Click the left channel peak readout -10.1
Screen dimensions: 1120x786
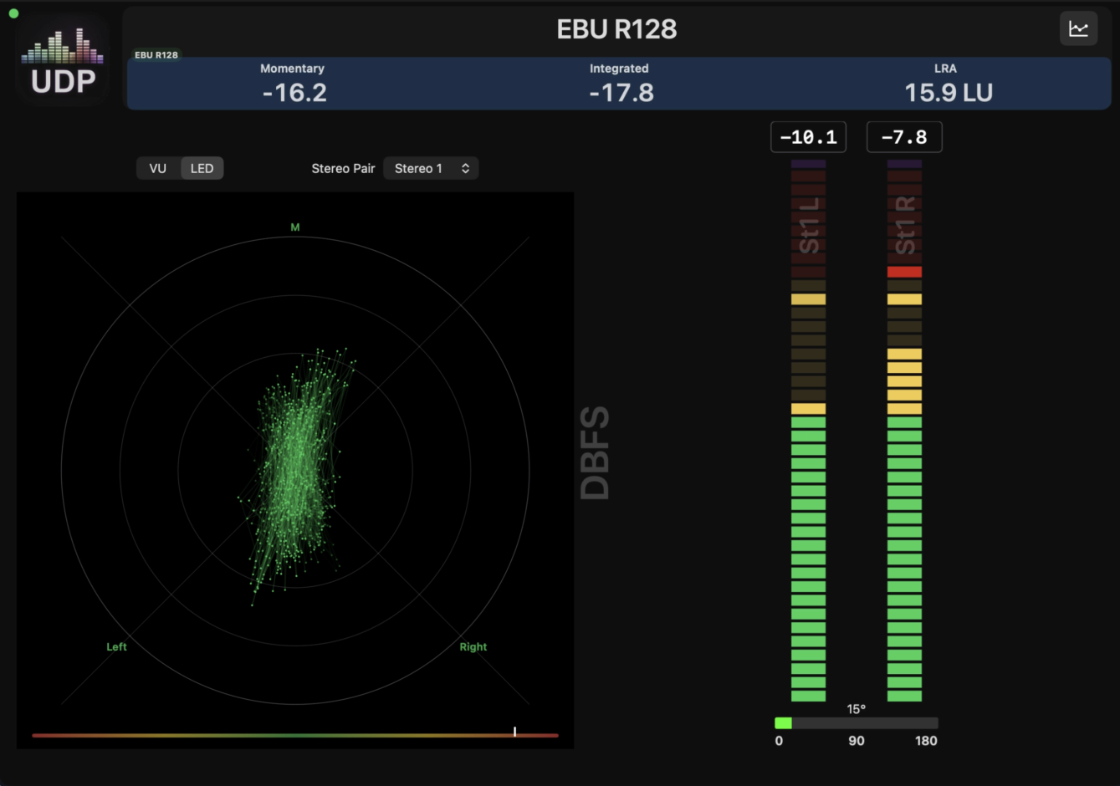click(809, 137)
